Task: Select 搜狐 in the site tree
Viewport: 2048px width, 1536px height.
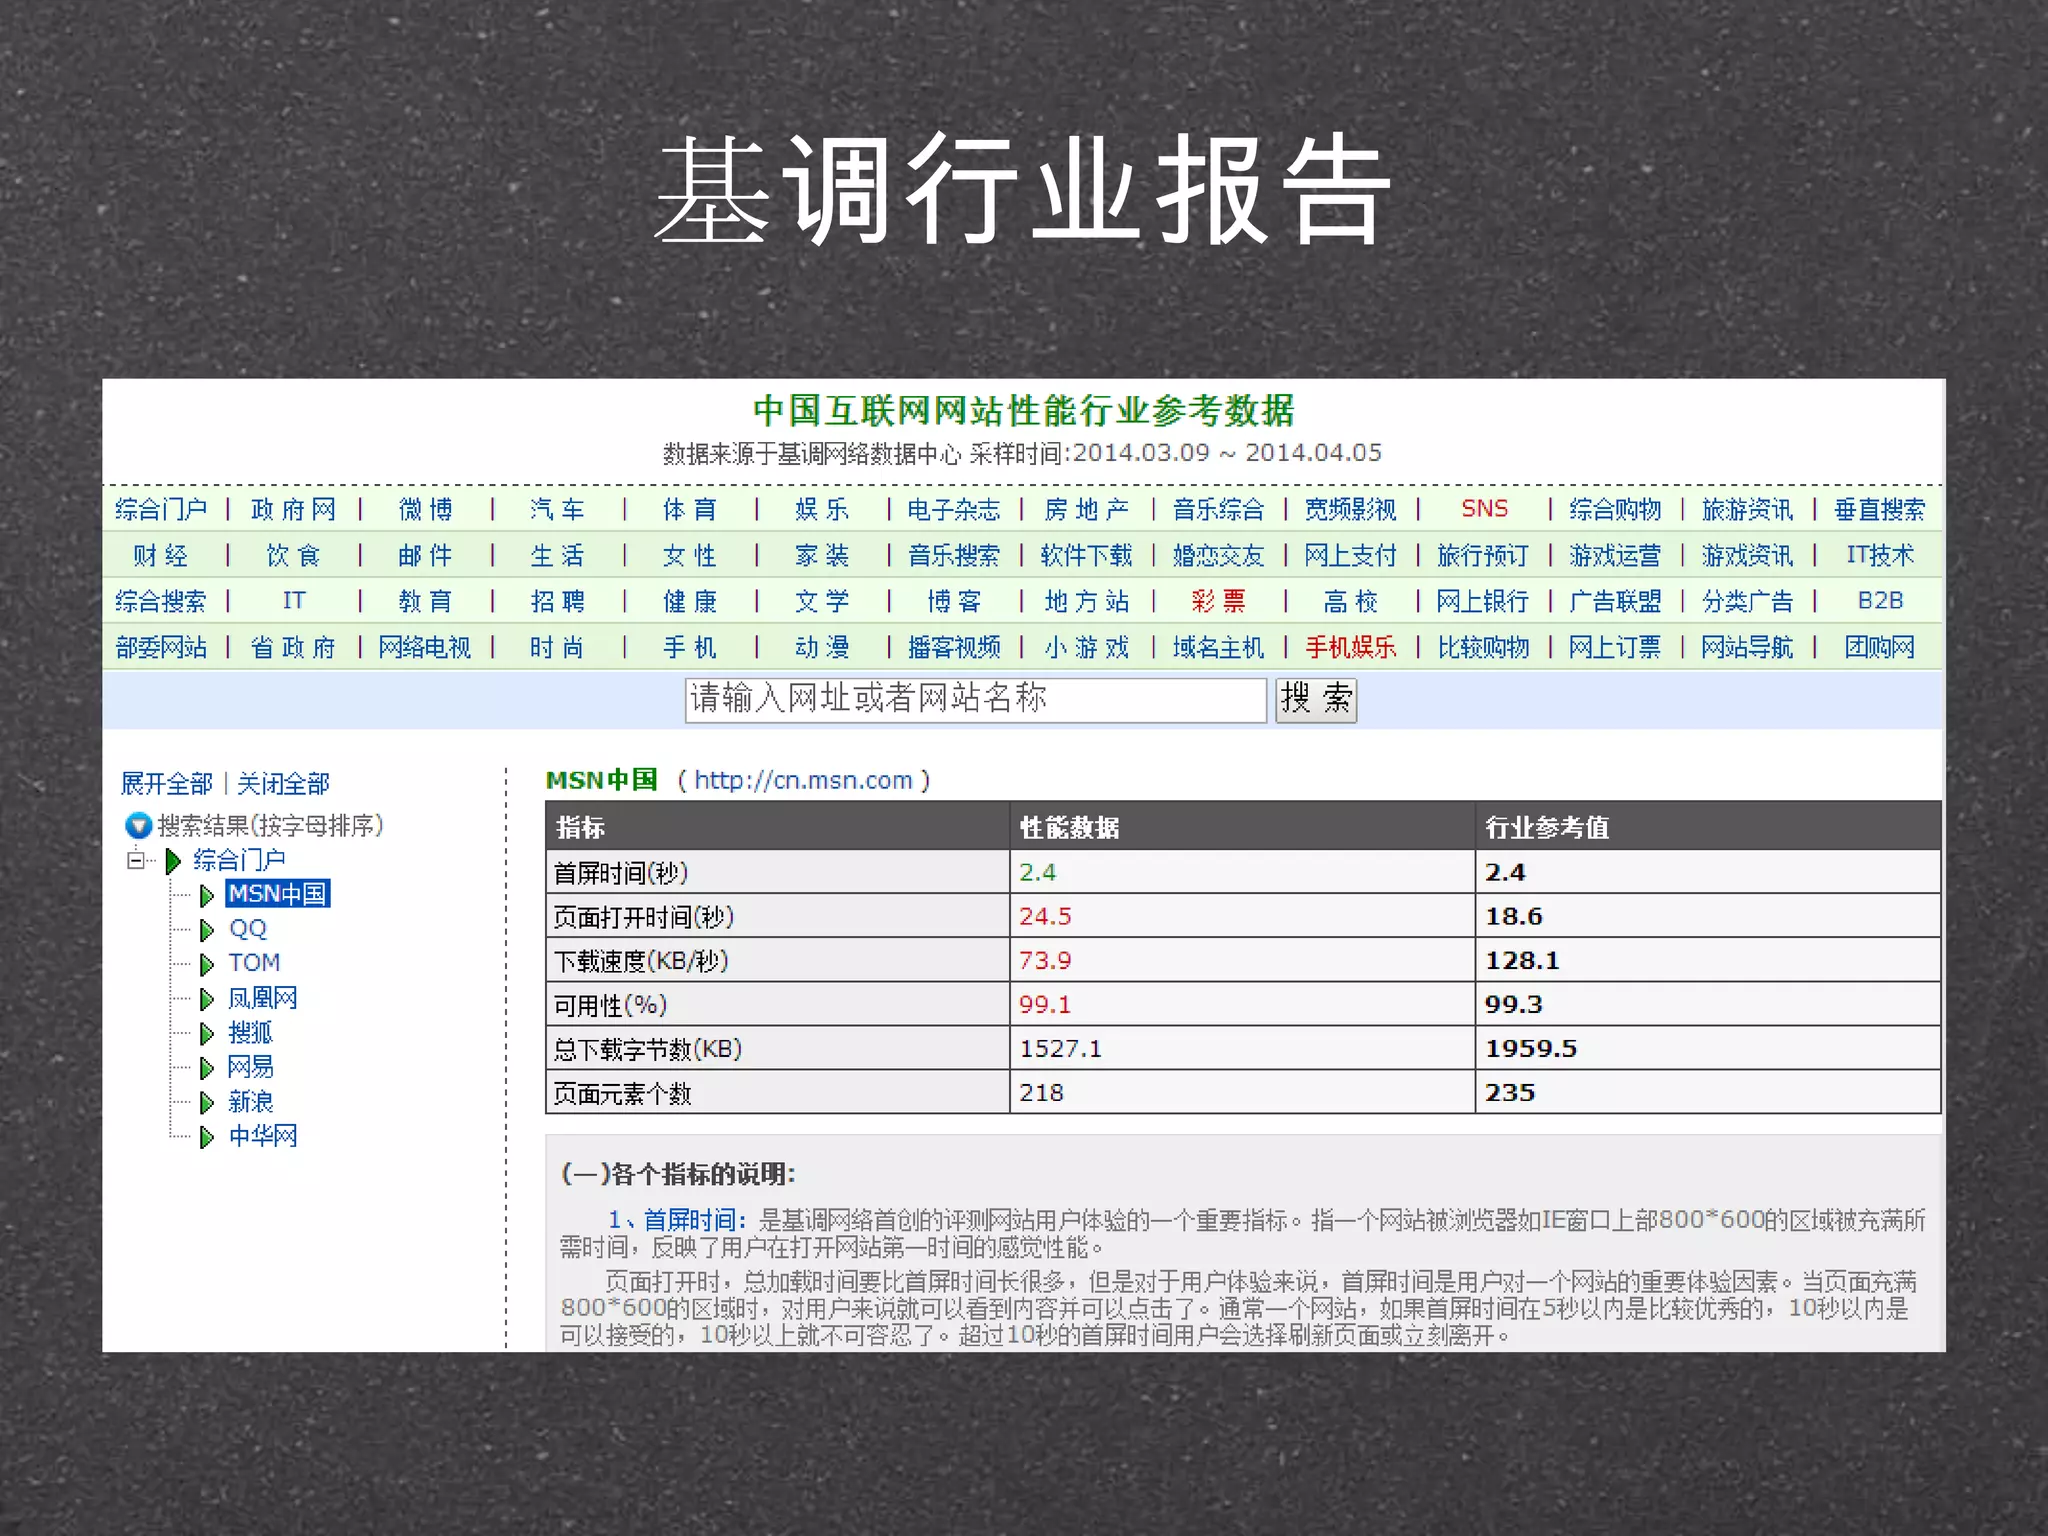Action: [250, 1032]
